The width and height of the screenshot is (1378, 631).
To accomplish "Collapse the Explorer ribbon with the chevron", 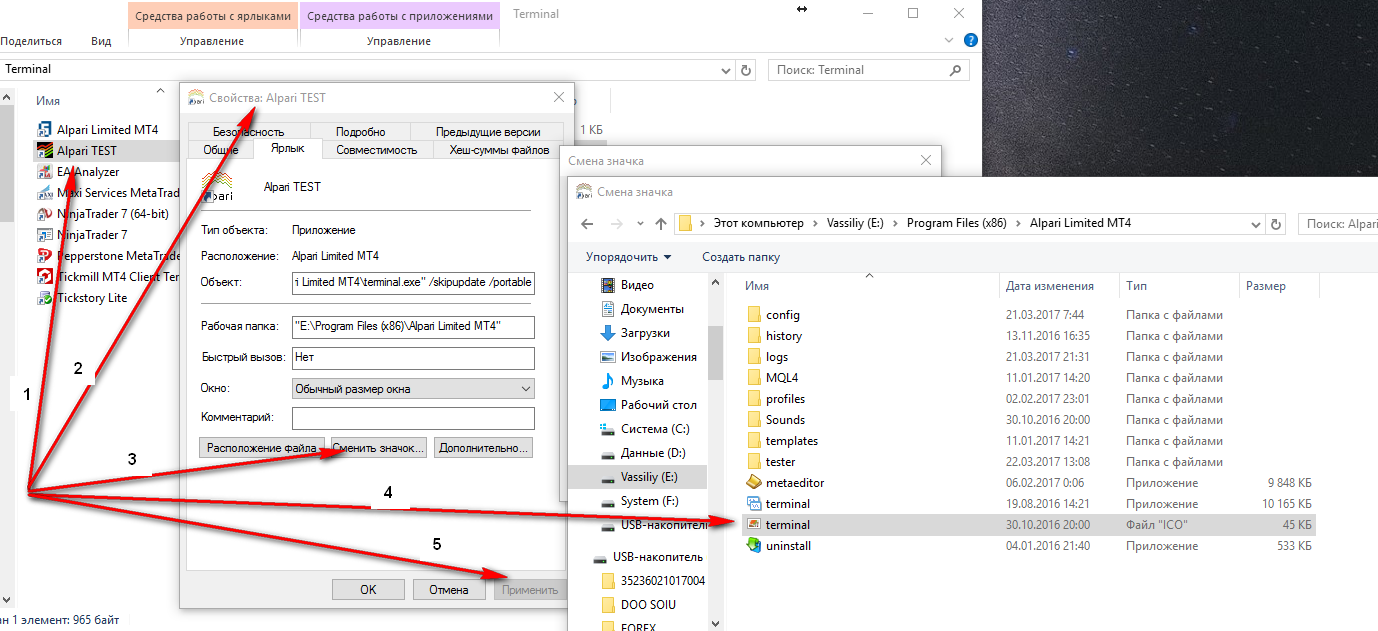I will point(950,41).
